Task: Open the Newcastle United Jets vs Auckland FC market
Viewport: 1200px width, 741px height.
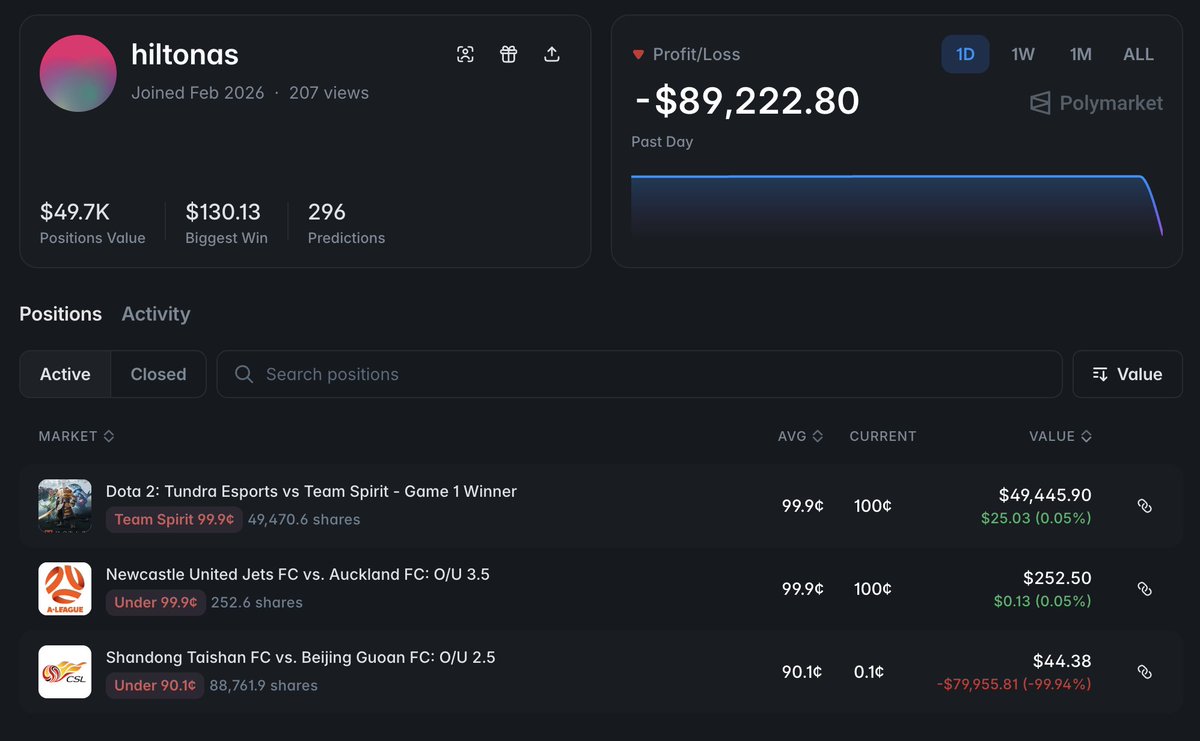Action: point(298,574)
